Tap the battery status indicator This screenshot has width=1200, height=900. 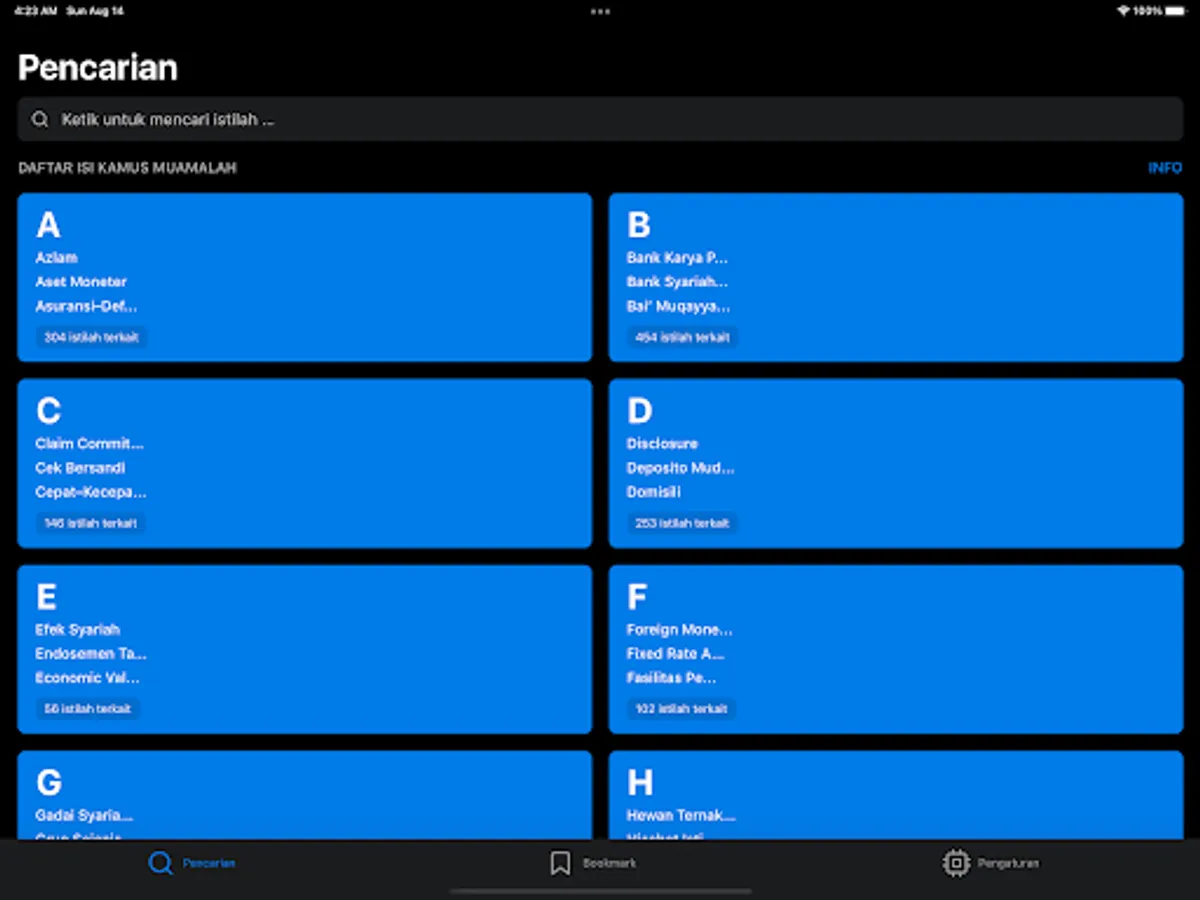click(1161, 11)
